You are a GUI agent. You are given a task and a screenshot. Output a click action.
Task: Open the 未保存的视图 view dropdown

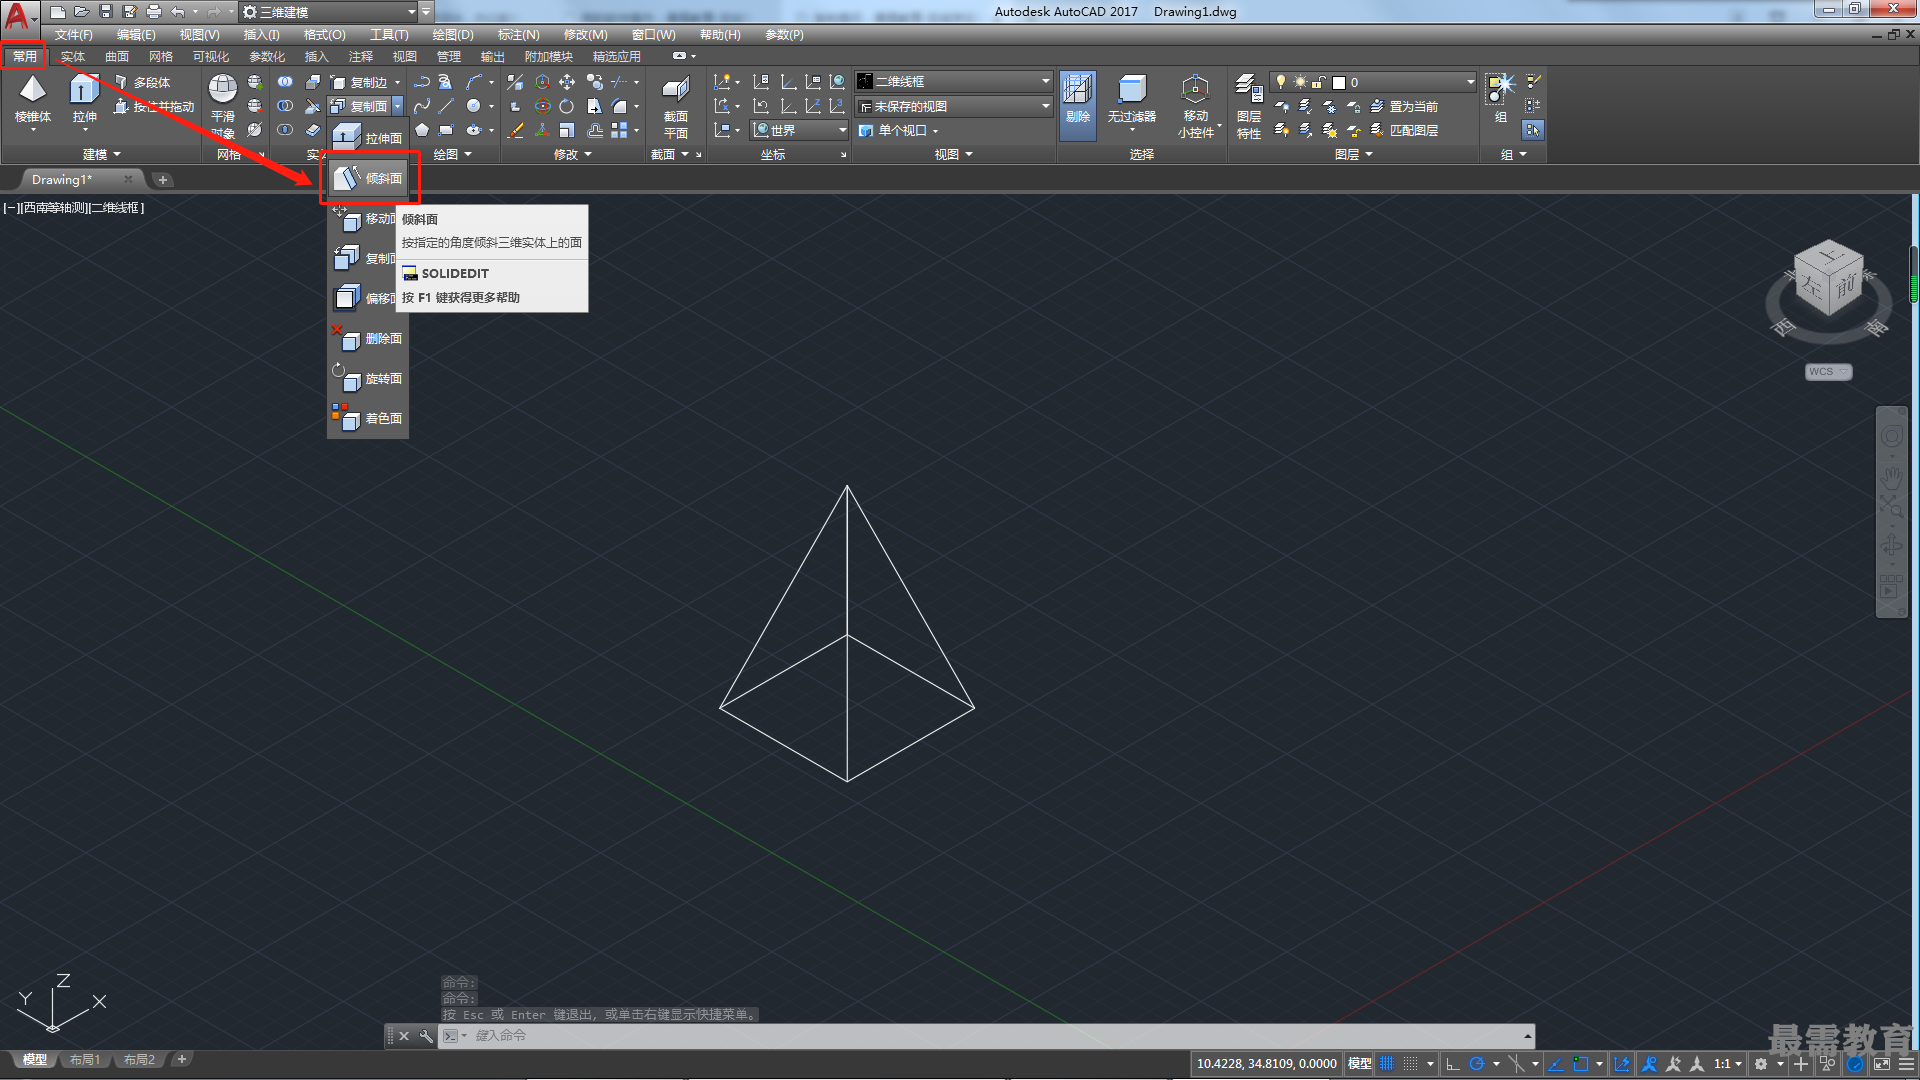coord(954,106)
